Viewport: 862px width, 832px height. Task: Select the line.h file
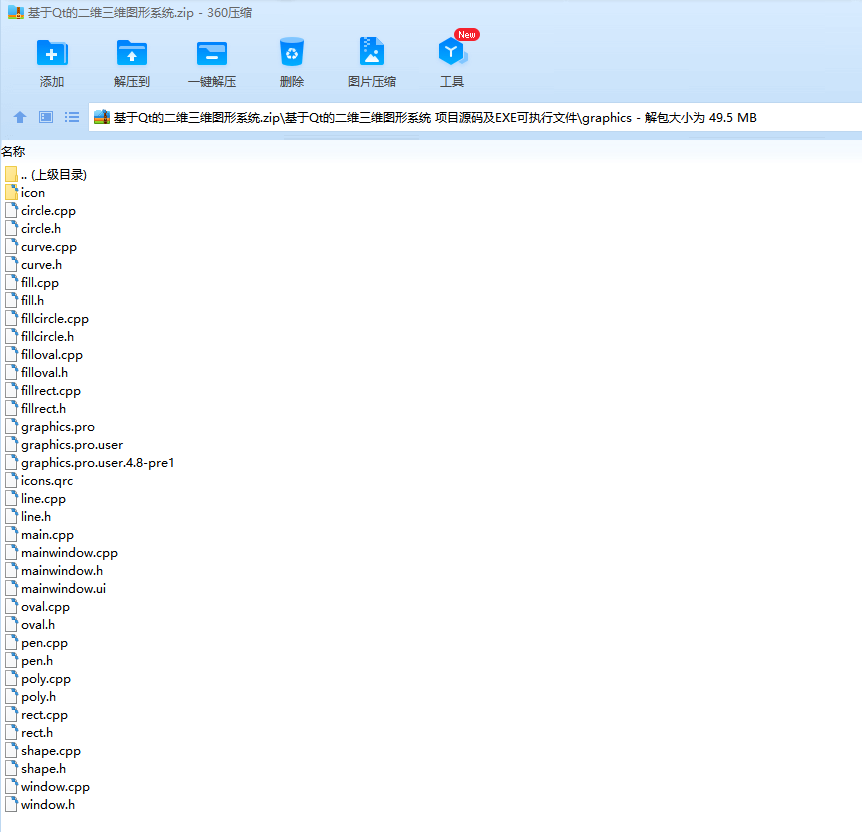(28, 517)
